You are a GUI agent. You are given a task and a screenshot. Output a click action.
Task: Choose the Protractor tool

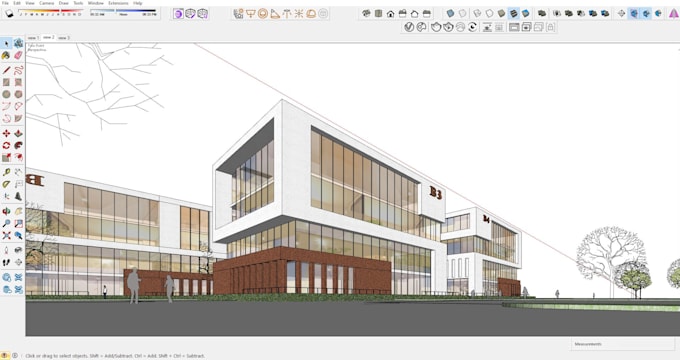pos(6,184)
